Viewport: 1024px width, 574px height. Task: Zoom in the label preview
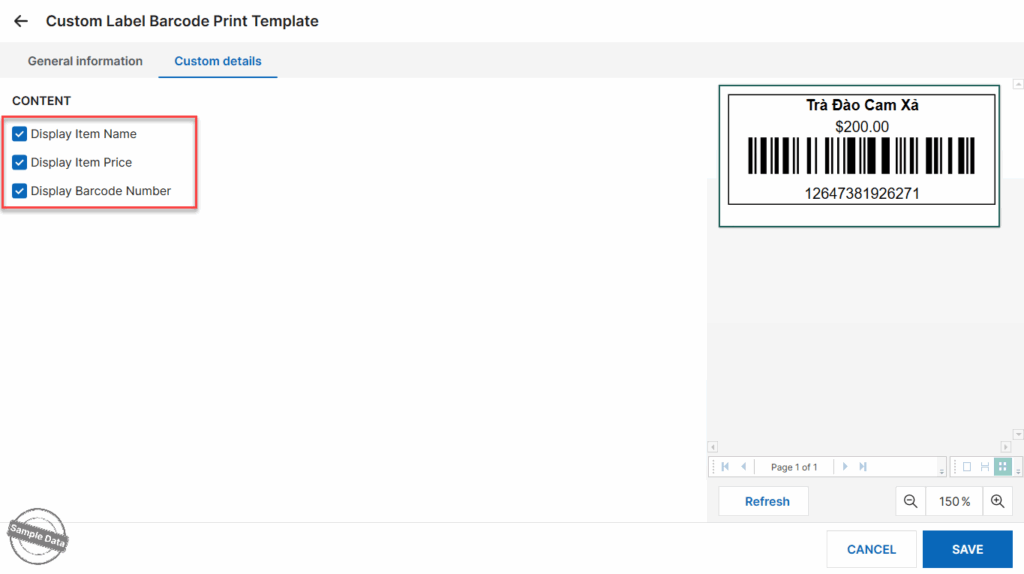(997, 501)
